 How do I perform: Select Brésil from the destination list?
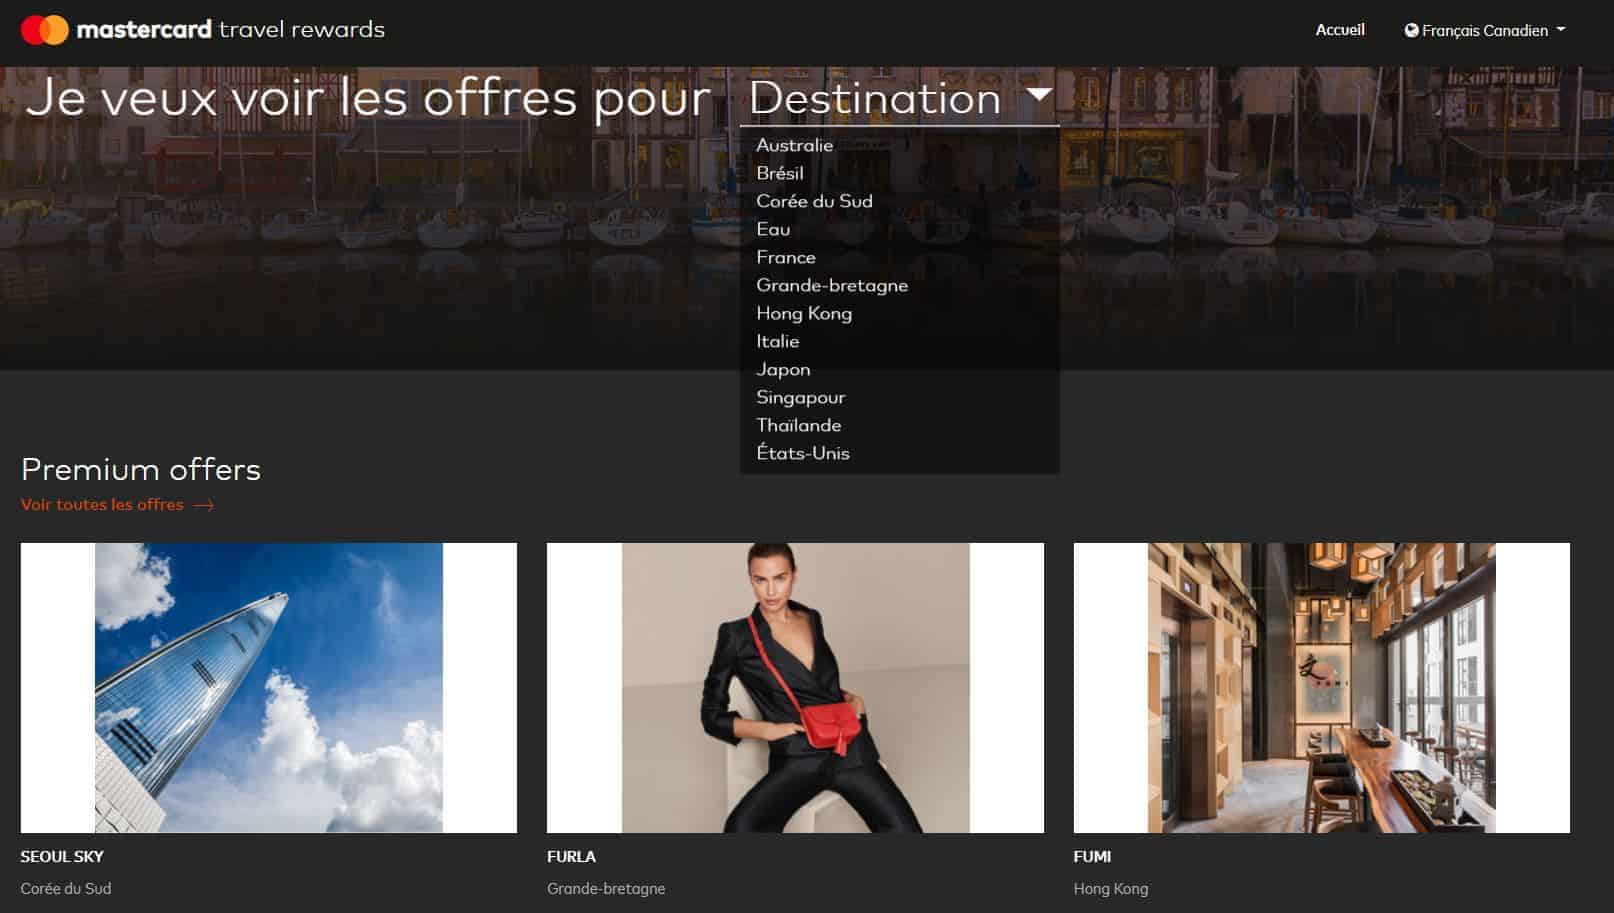tap(780, 173)
